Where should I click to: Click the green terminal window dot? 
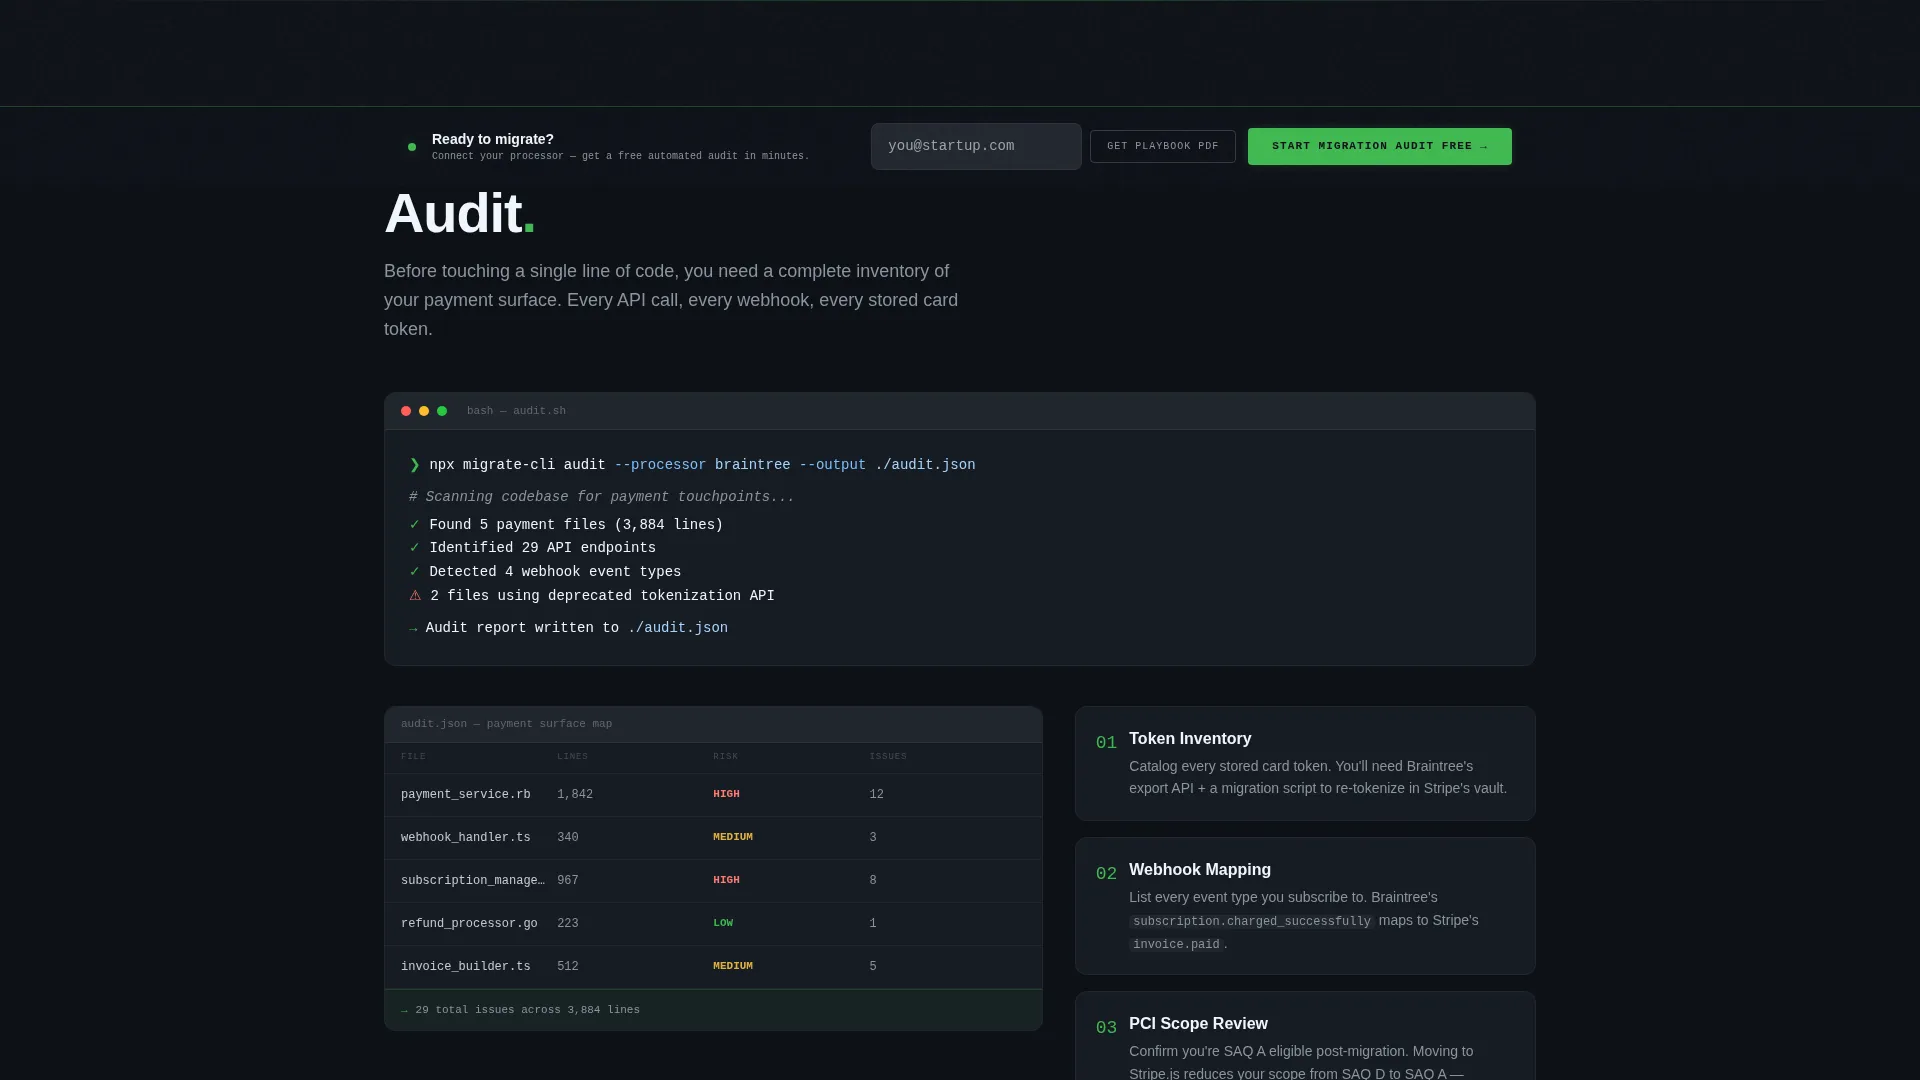click(442, 411)
